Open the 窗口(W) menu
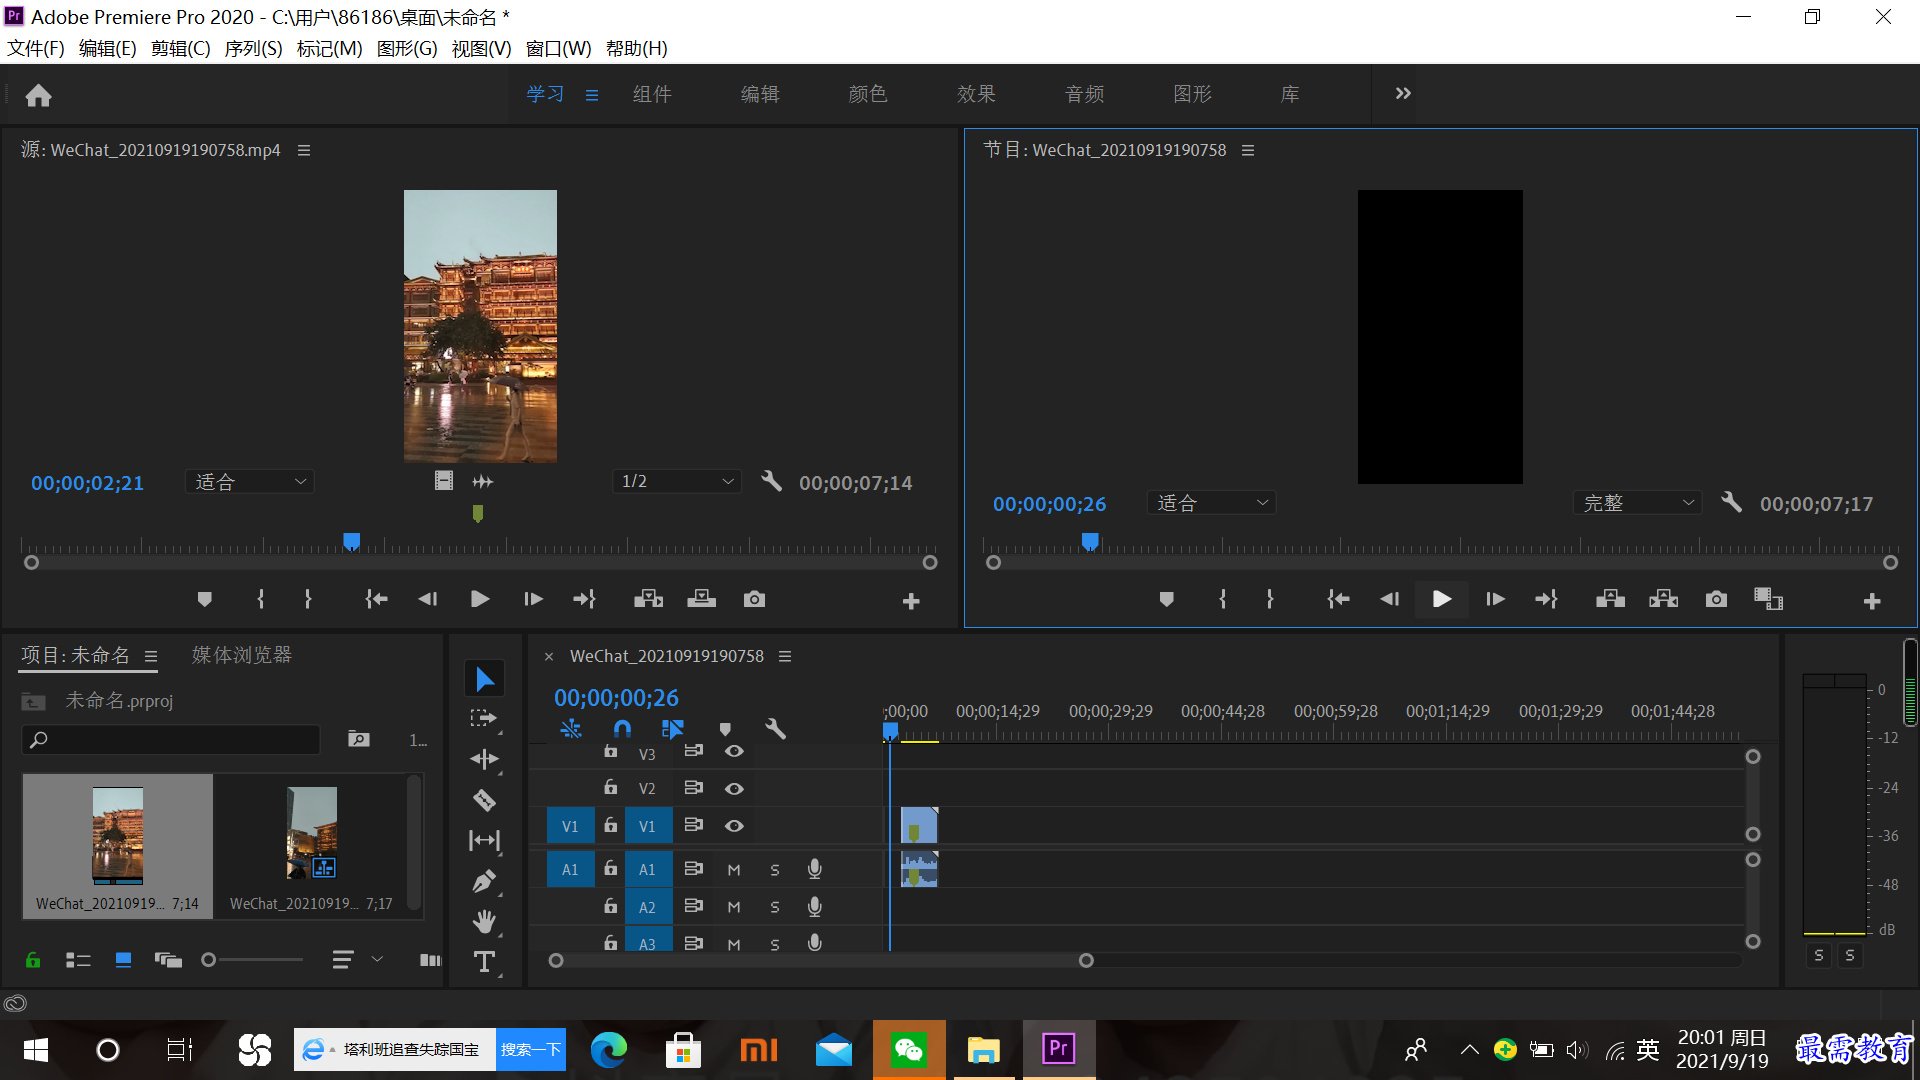1920x1080 pixels. click(x=558, y=49)
